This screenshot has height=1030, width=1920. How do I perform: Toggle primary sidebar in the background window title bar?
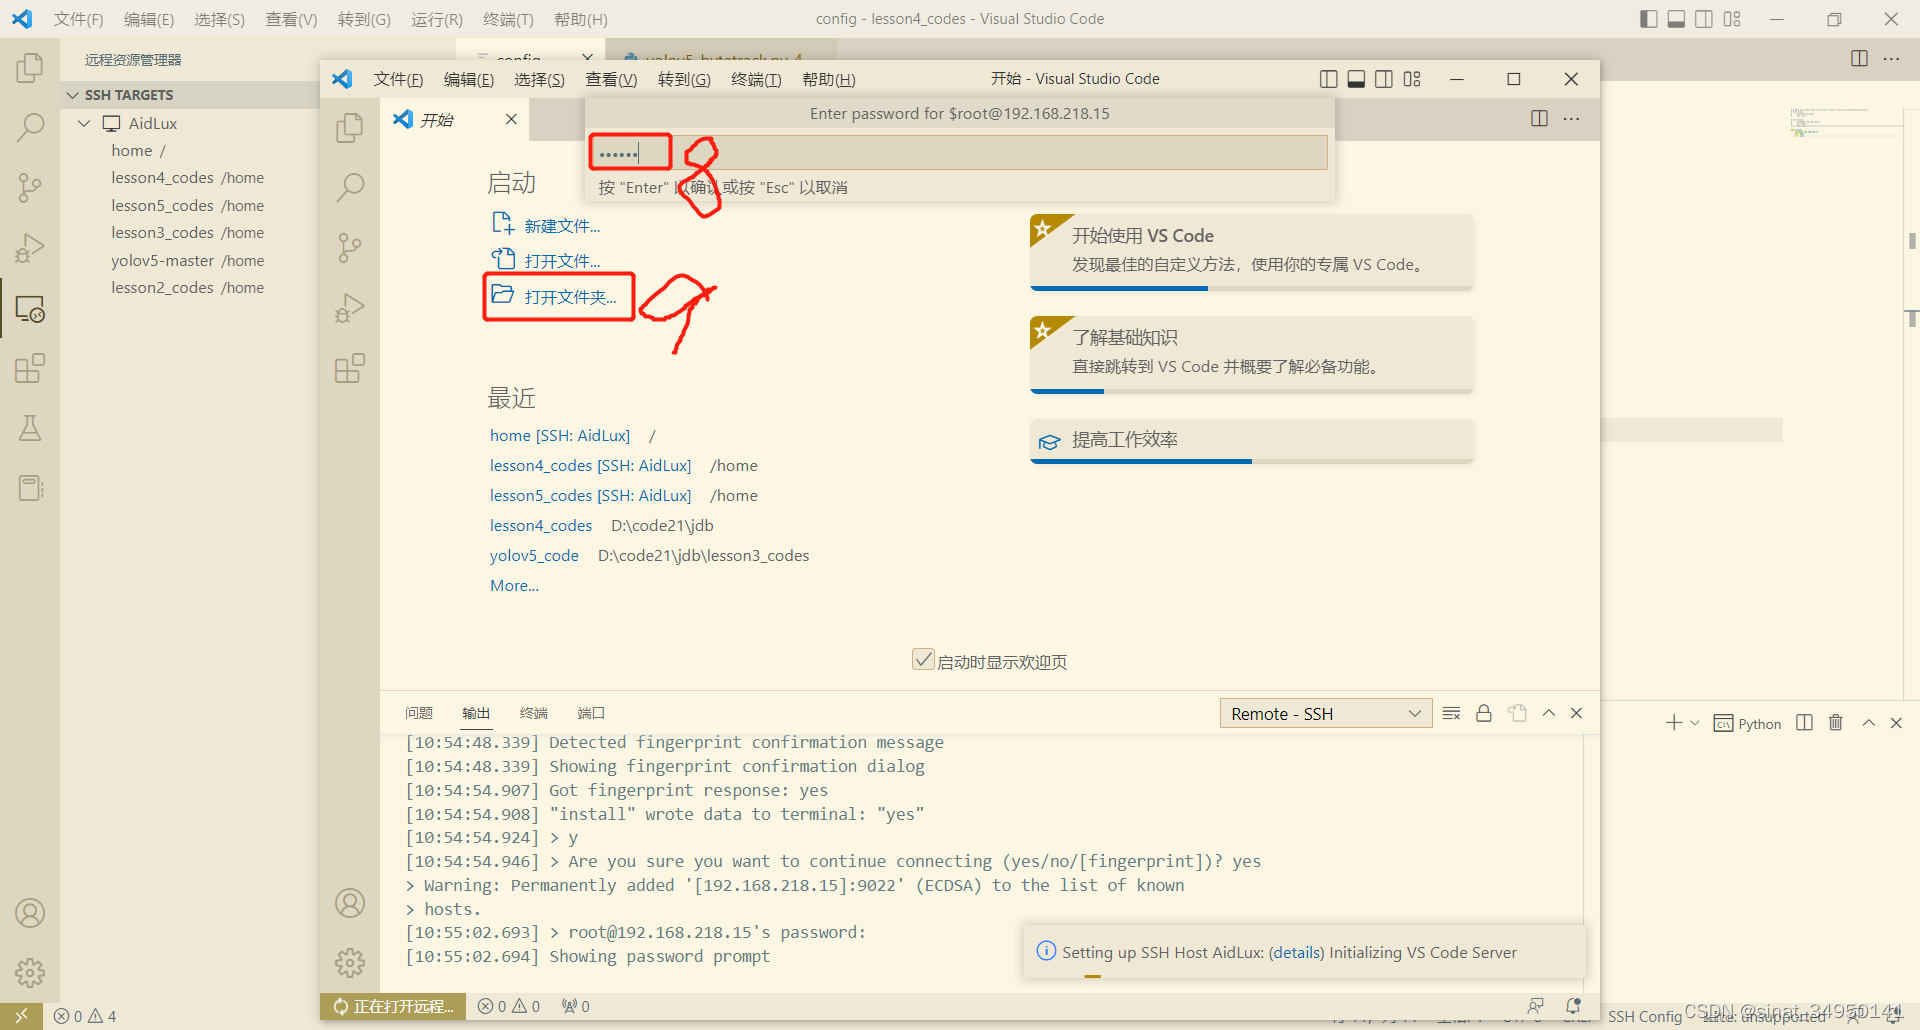click(x=1649, y=19)
